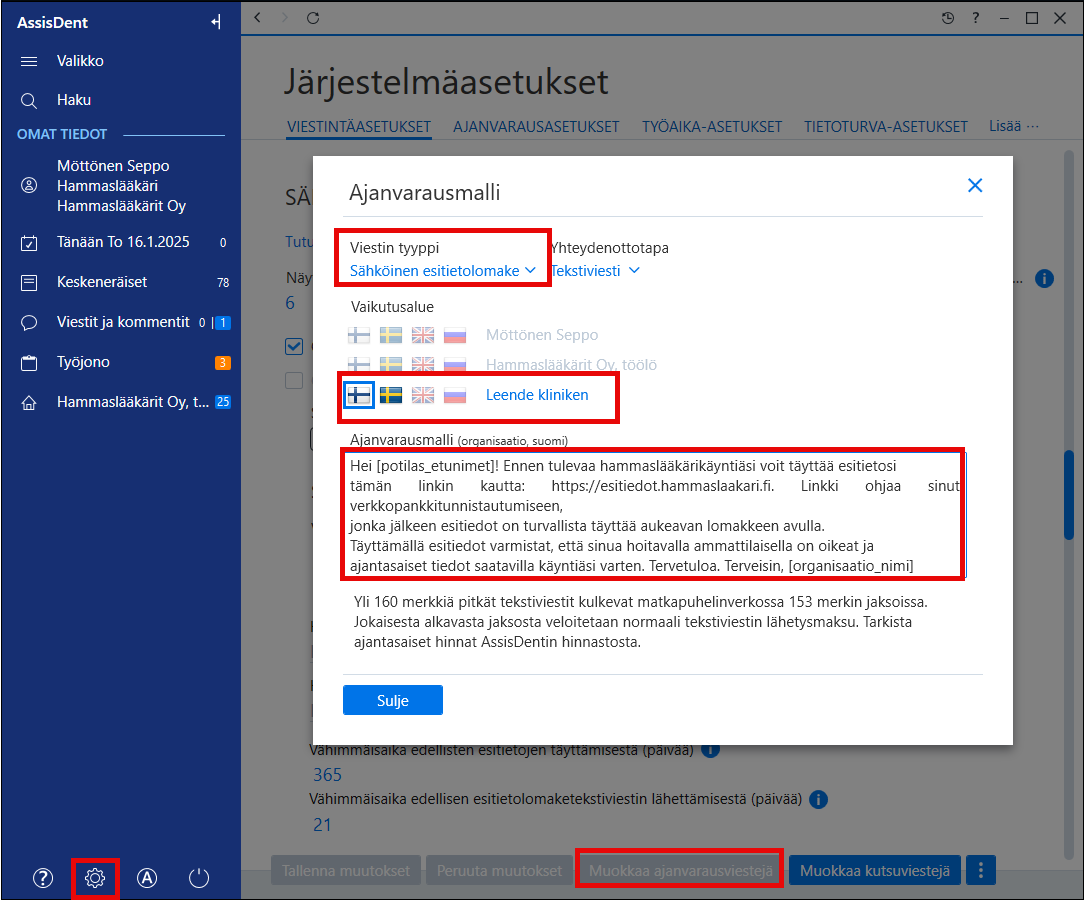
Task: Toggle the unchecked checkbox behind the dialog
Action: coord(294,380)
